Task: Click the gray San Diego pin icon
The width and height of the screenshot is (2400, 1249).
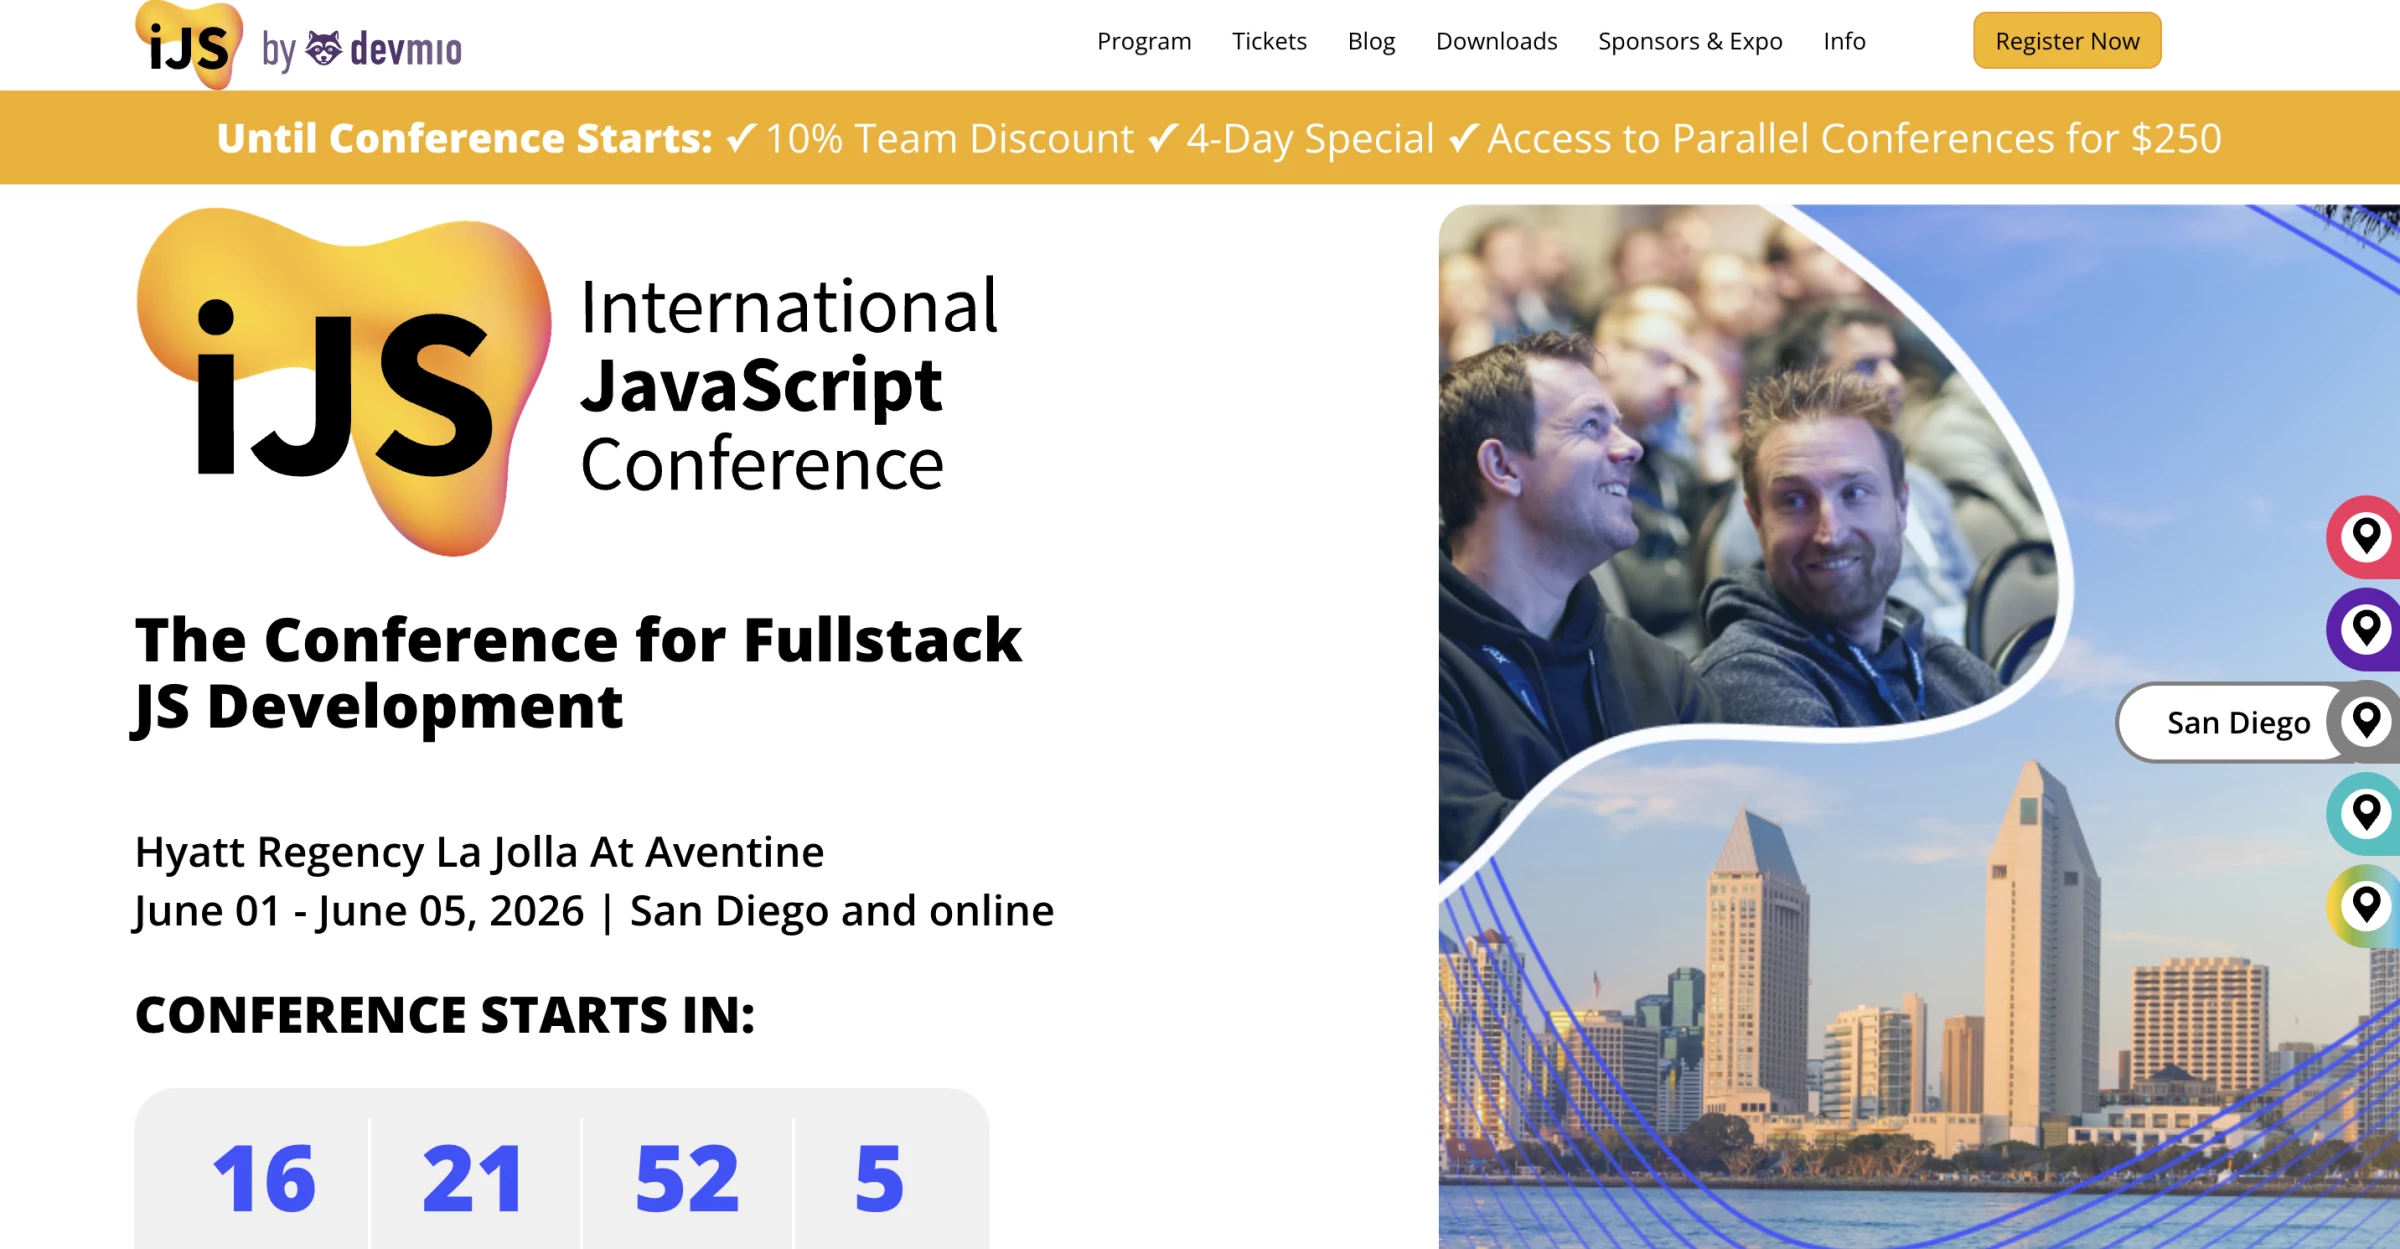Action: tap(2364, 721)
